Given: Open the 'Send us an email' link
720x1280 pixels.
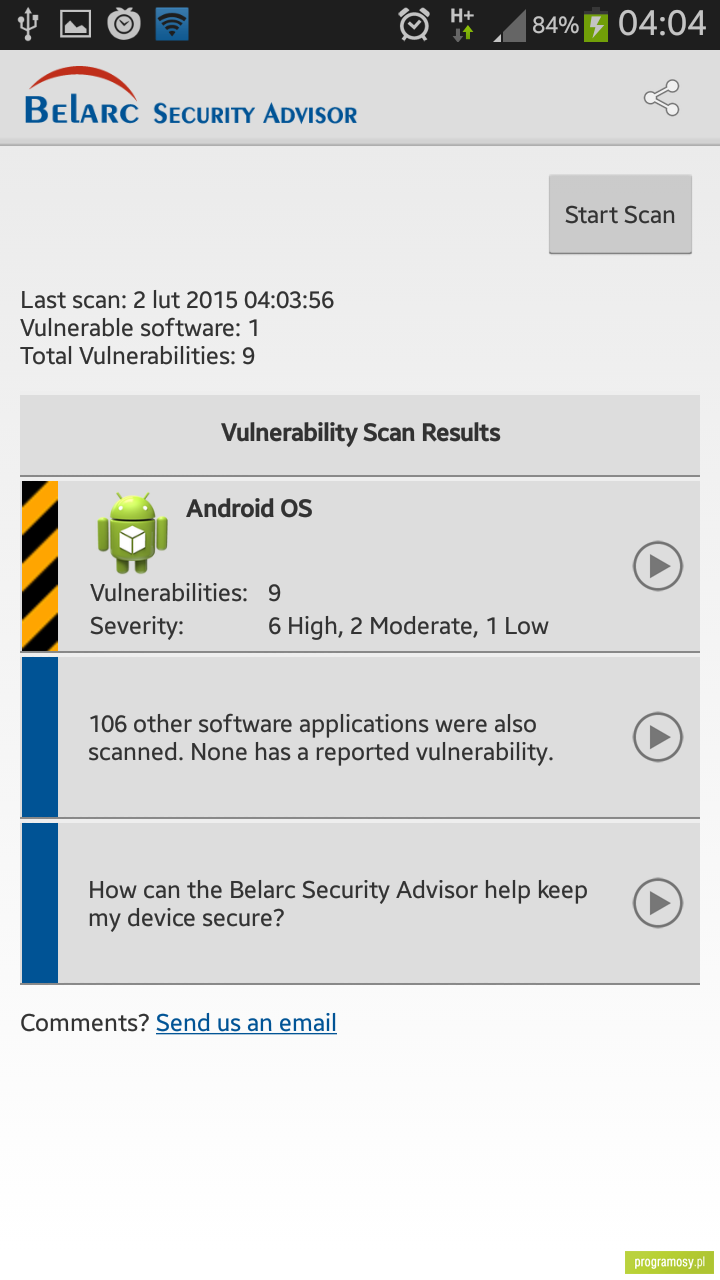Looking at the screenshot, I should pos(246,1023).
